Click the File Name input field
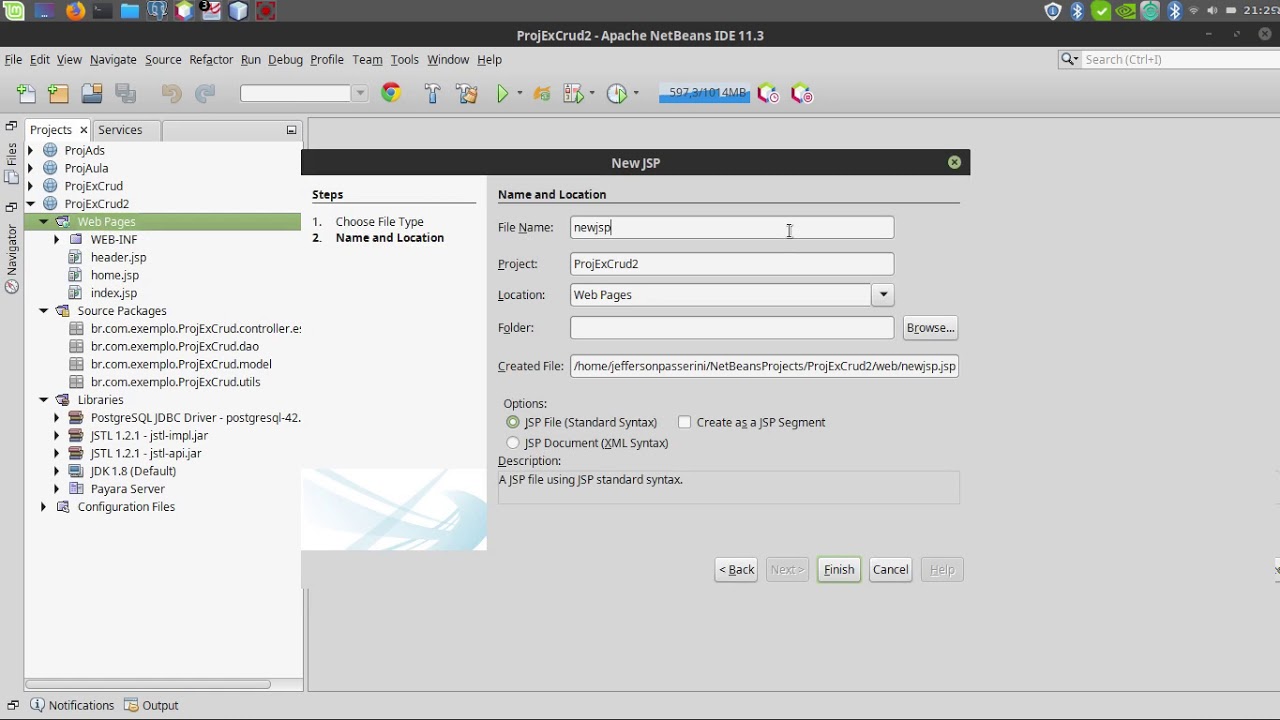The image size is (1280, 720). (732, 228)
